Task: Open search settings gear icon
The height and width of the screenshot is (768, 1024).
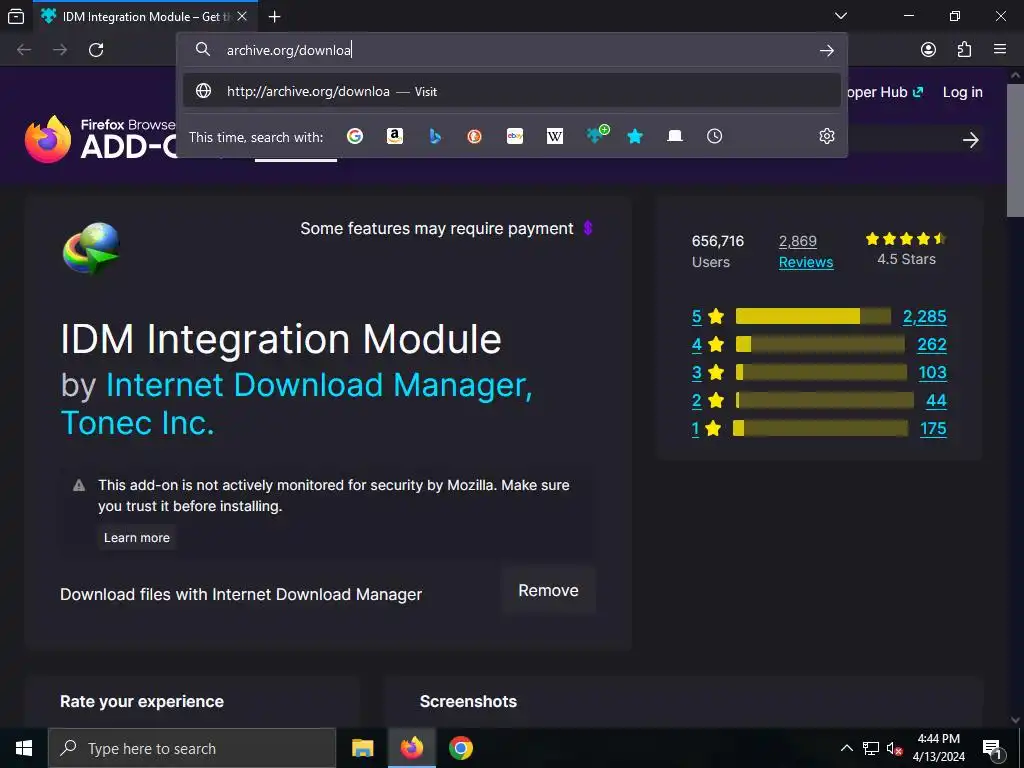Action: coord(827,136)
